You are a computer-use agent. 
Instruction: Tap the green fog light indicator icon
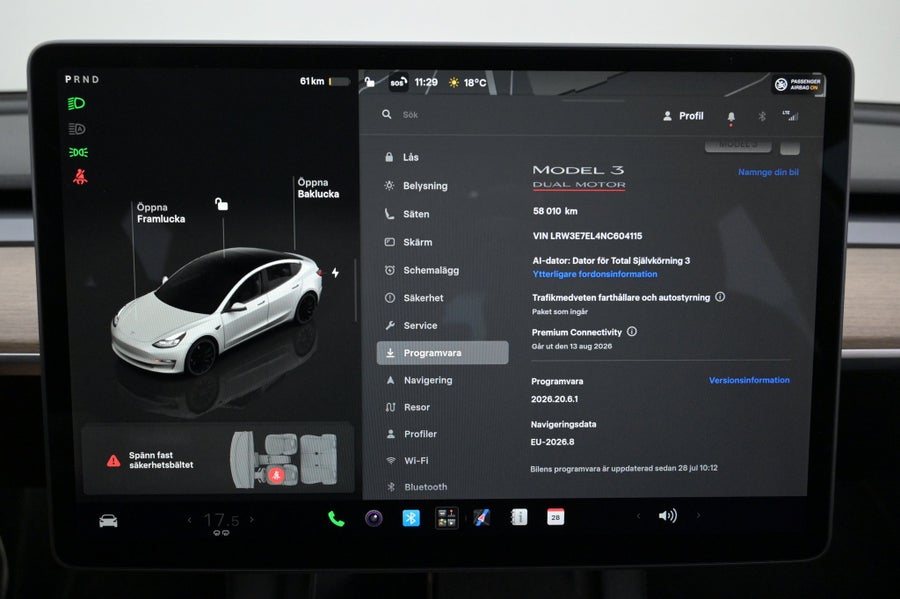point(78,153)
